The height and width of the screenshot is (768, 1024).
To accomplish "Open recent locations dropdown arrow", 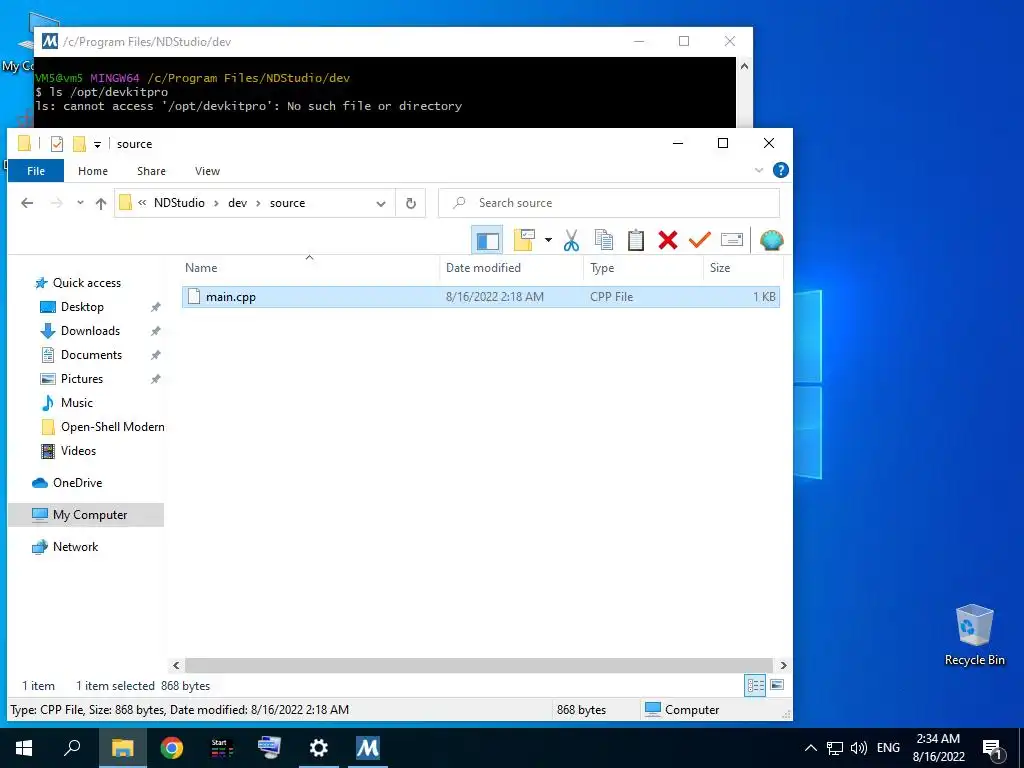I will coord(80,203).
